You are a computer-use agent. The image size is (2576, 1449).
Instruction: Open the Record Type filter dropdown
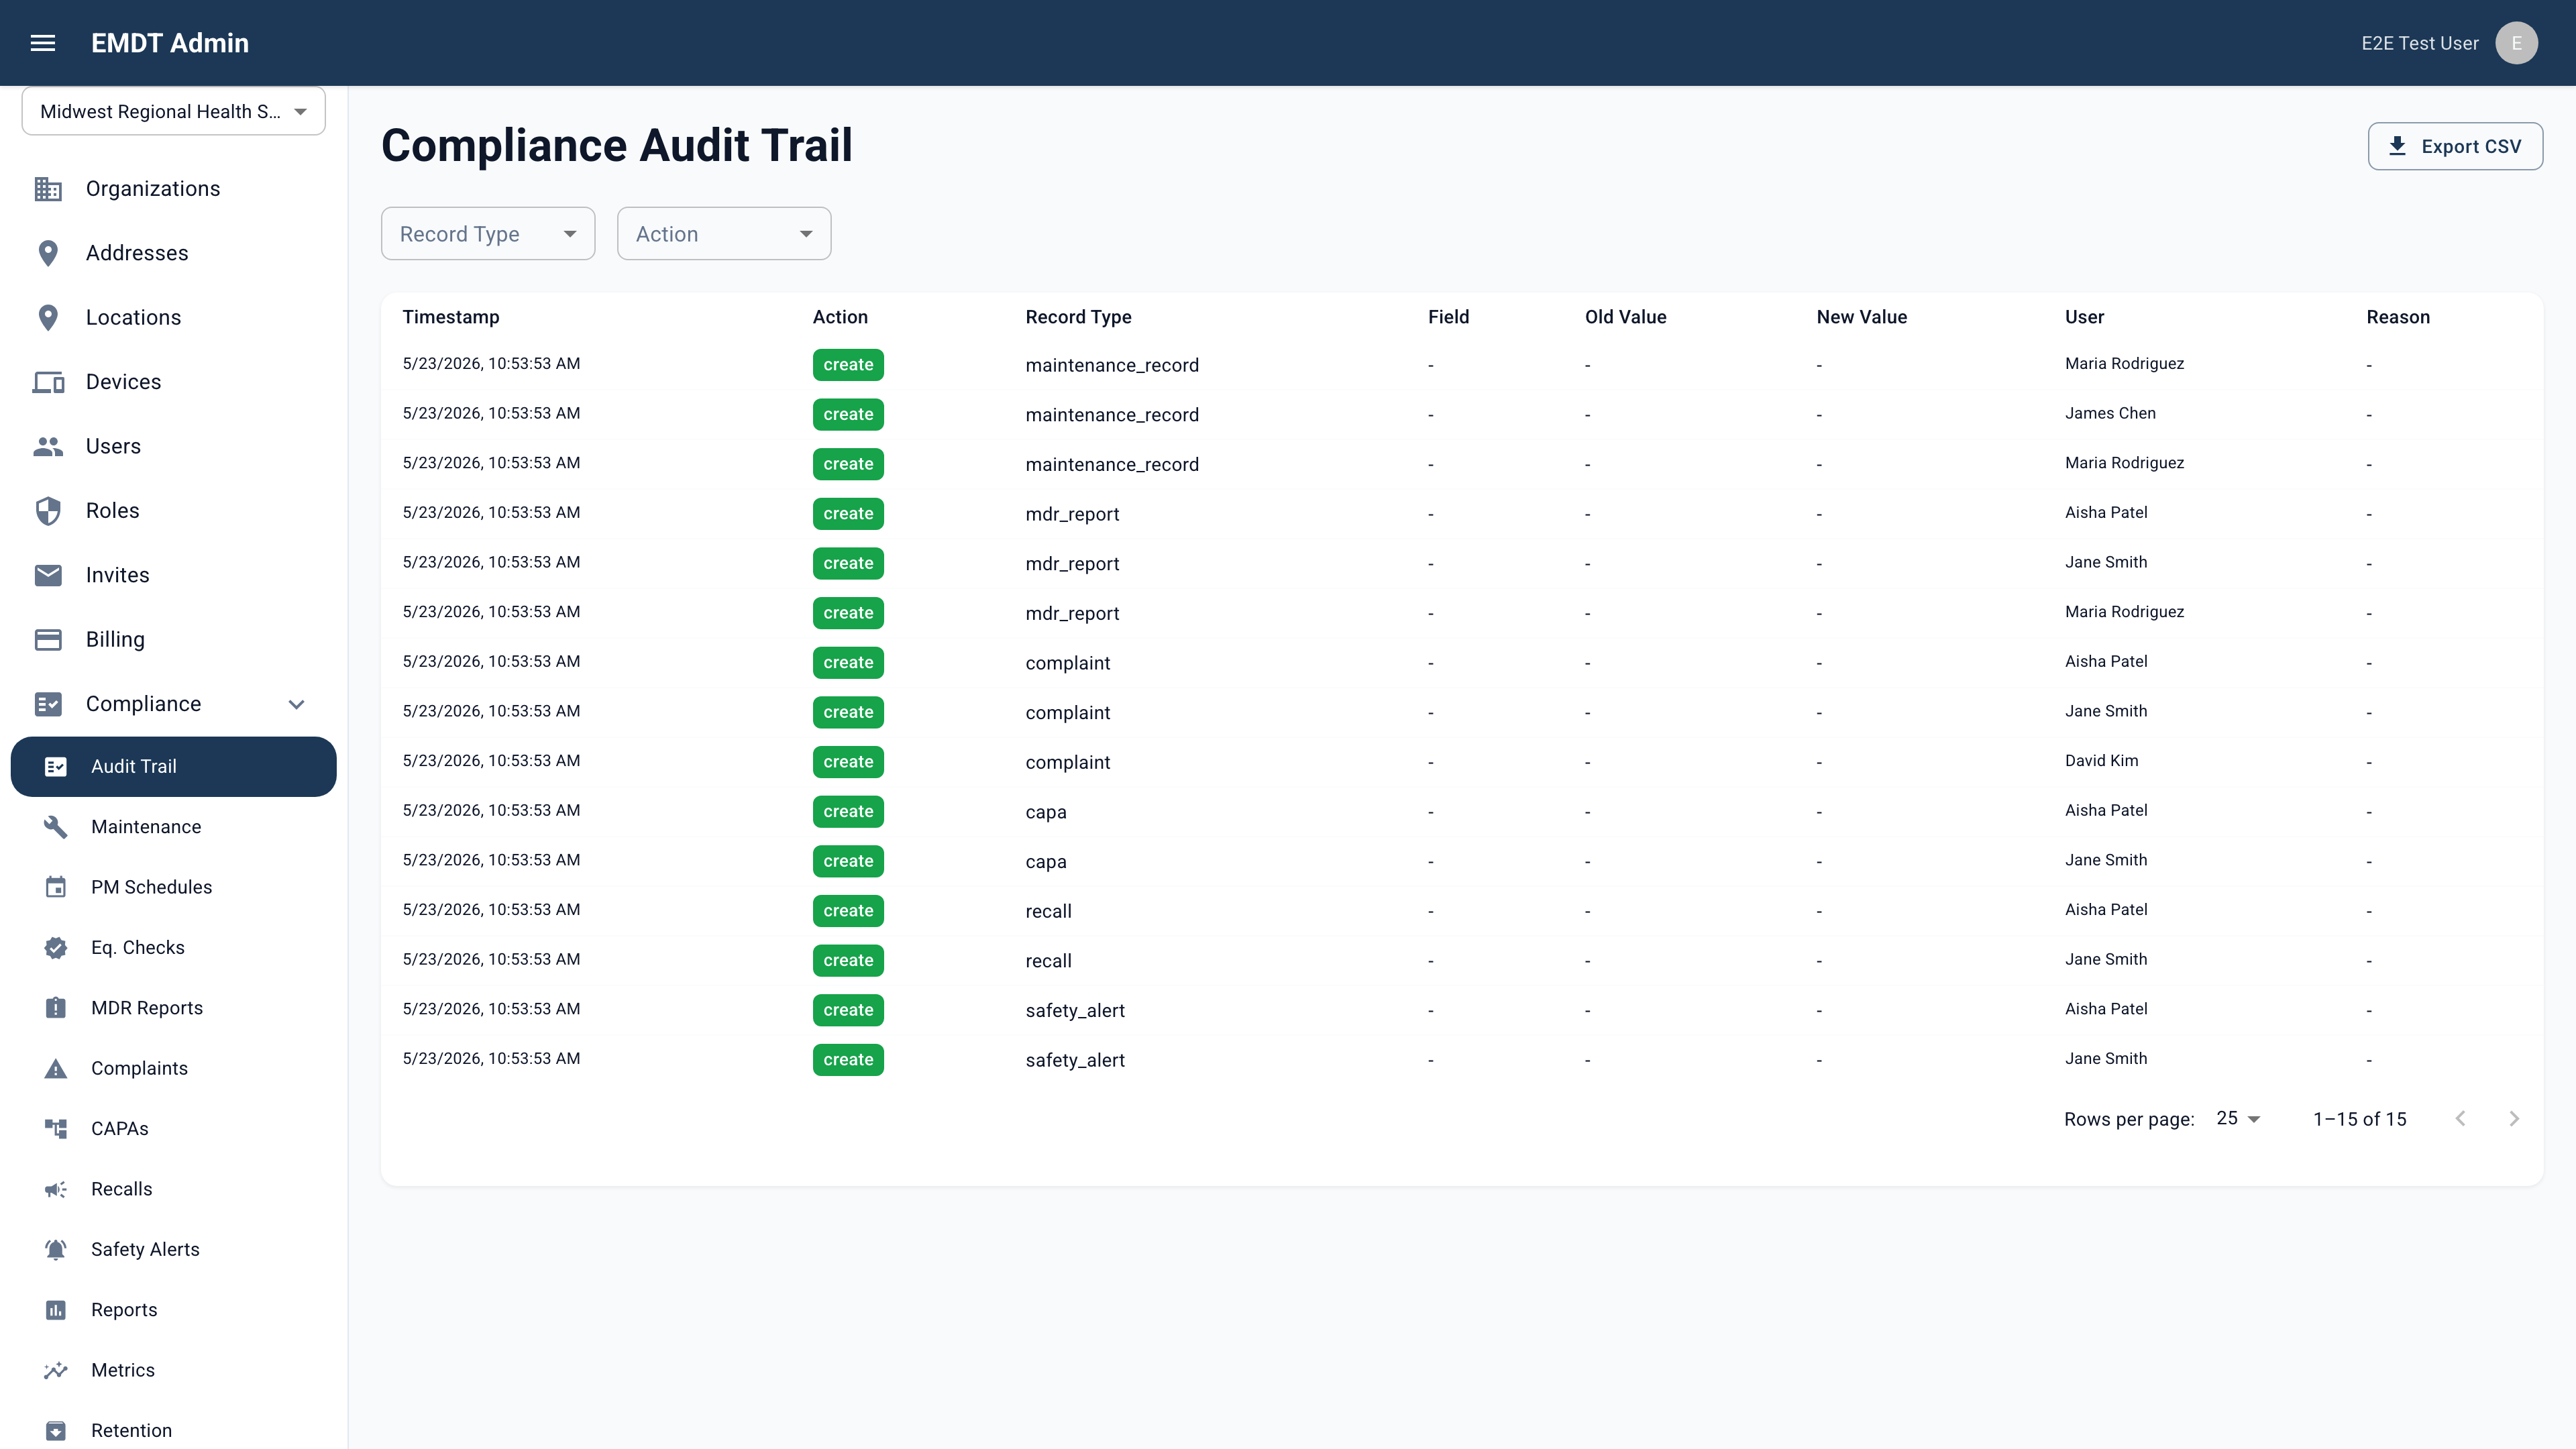pyautogui.click(x=488, y=234)
